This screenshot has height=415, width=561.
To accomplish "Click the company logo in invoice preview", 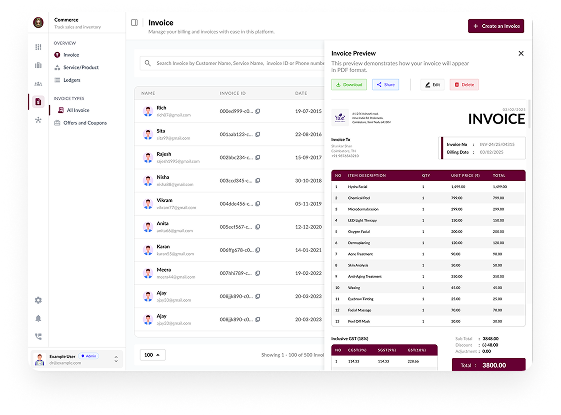I will coord(340,117).
